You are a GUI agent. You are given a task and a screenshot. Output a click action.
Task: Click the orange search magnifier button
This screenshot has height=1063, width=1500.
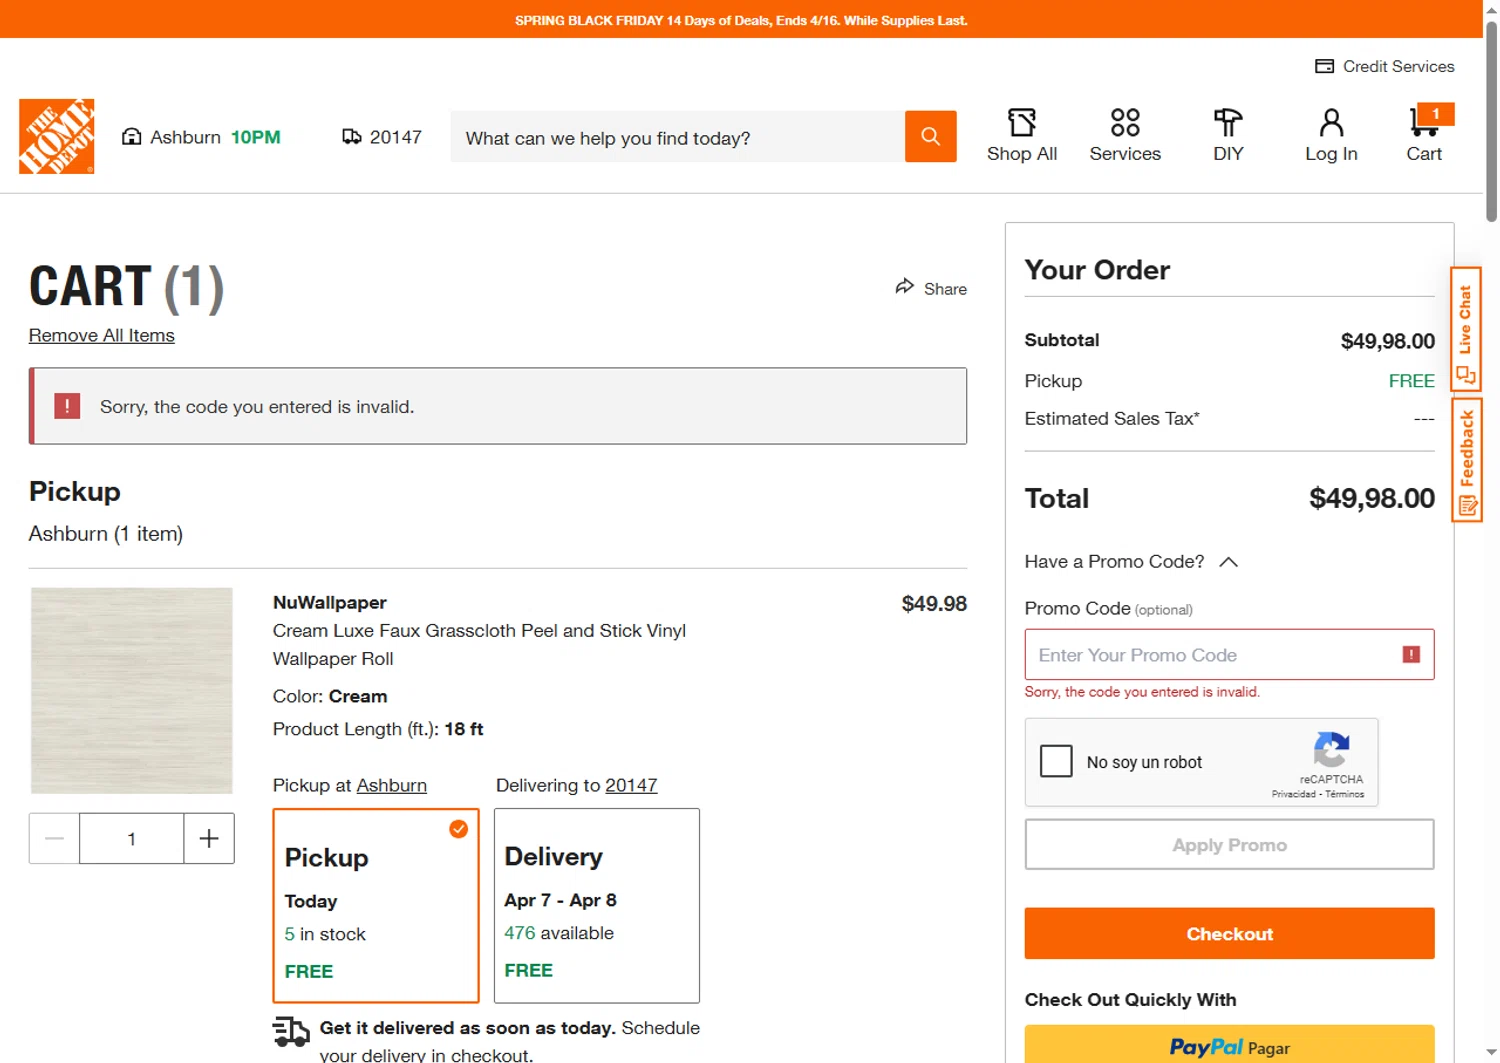(x=930, y=136)
